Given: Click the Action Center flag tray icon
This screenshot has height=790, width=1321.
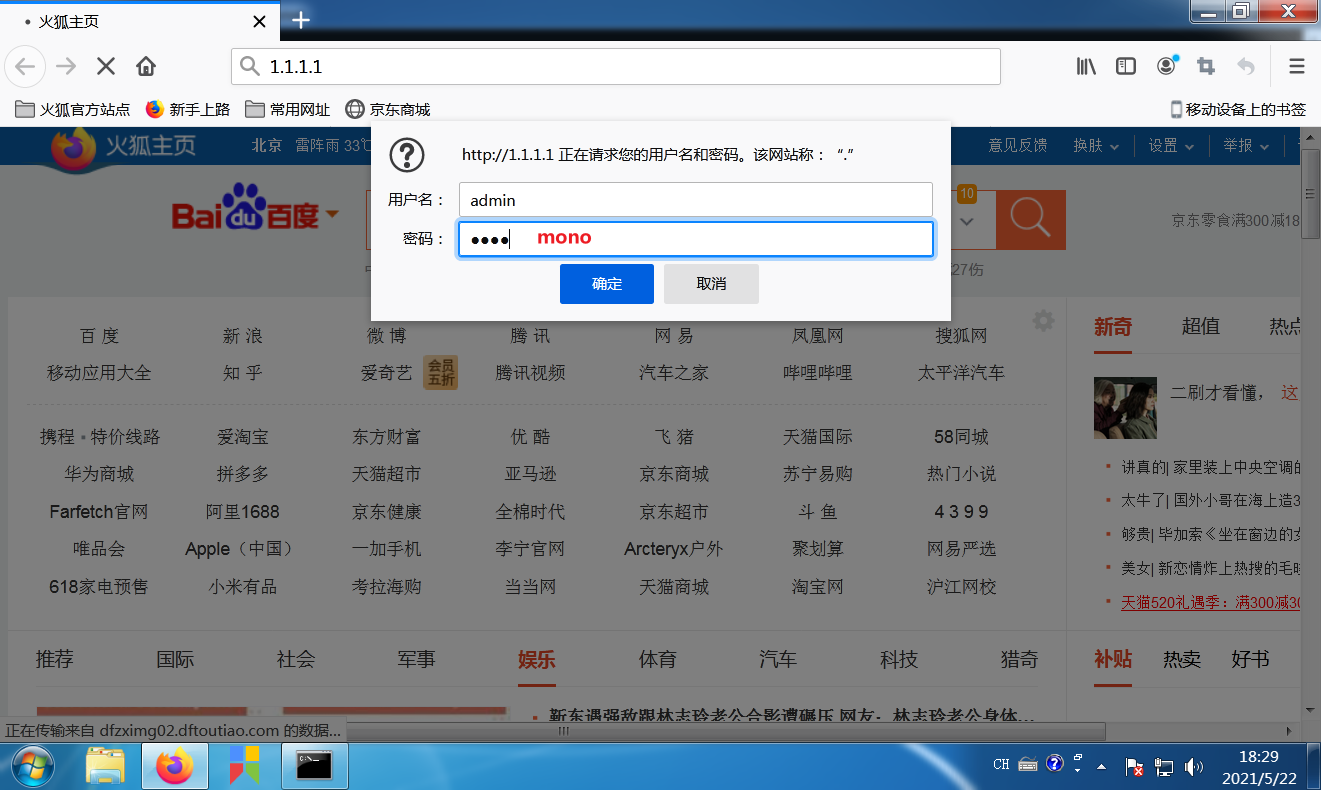Looking at the screenshot, I should pyautogui.click(x=1135, y=767).
